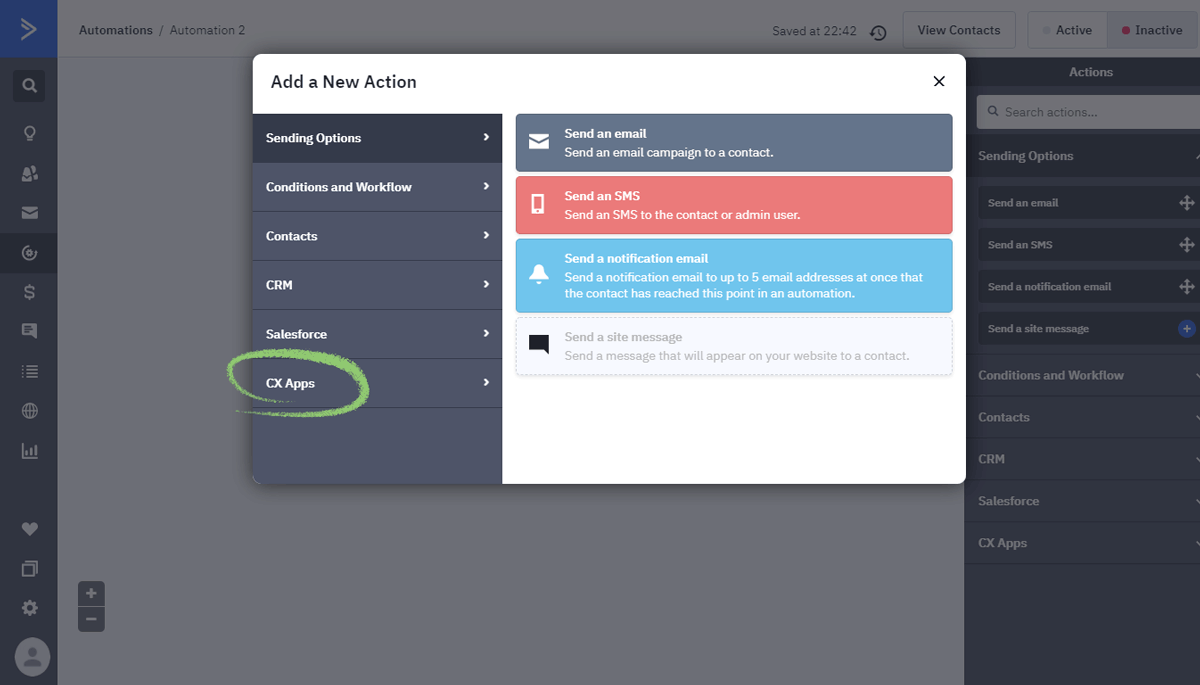Zoom out with the minus button
Image resolution: width=1200 pixels, height=685 pixels.
pos(91,619)
